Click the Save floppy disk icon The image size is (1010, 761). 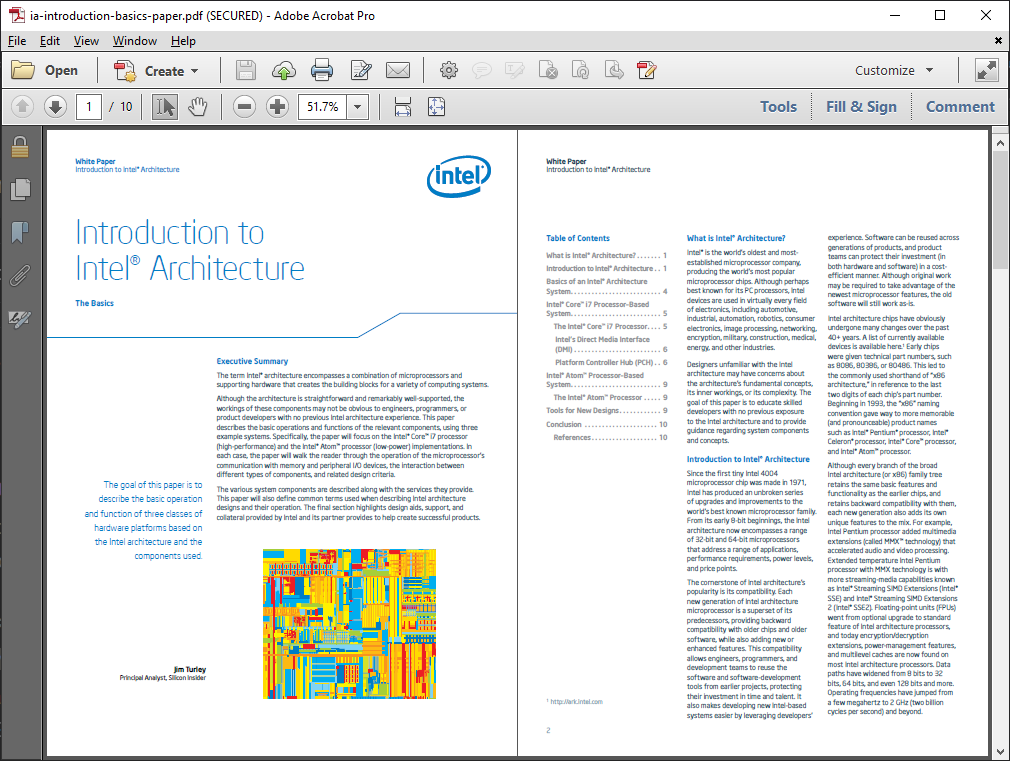click(245, 70)
